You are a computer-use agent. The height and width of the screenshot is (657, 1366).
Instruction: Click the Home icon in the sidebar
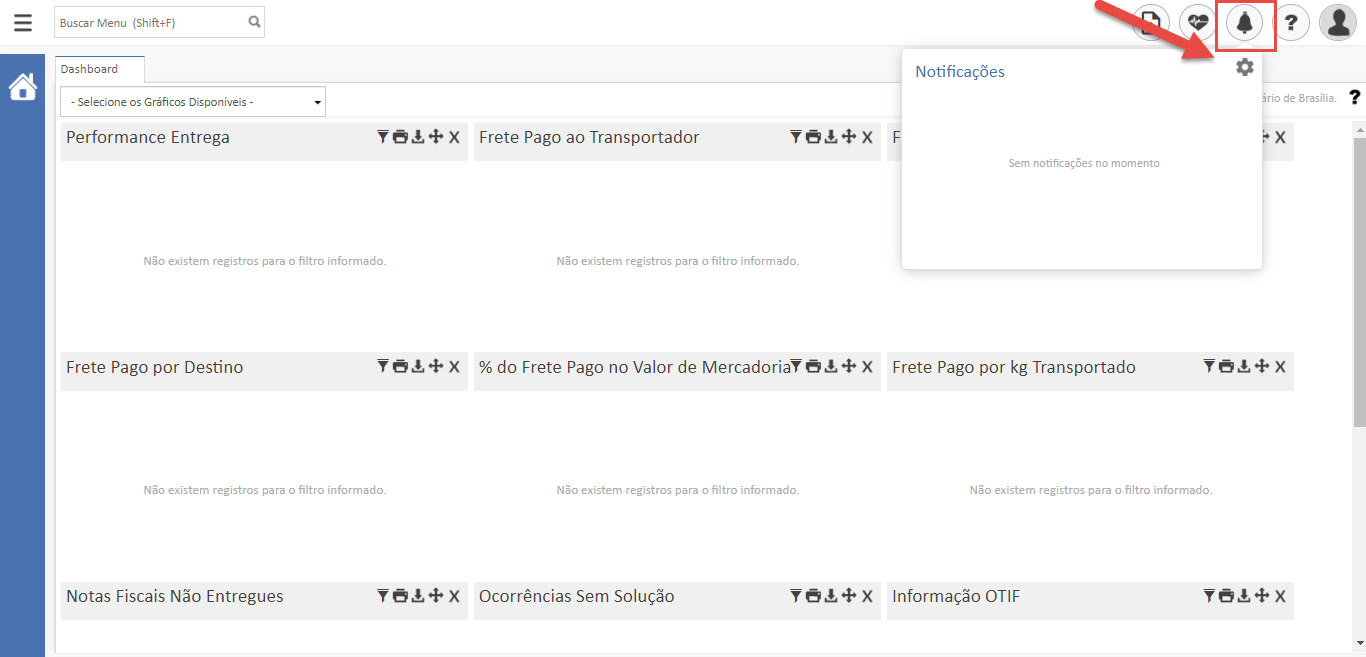(x=22, y=87)
